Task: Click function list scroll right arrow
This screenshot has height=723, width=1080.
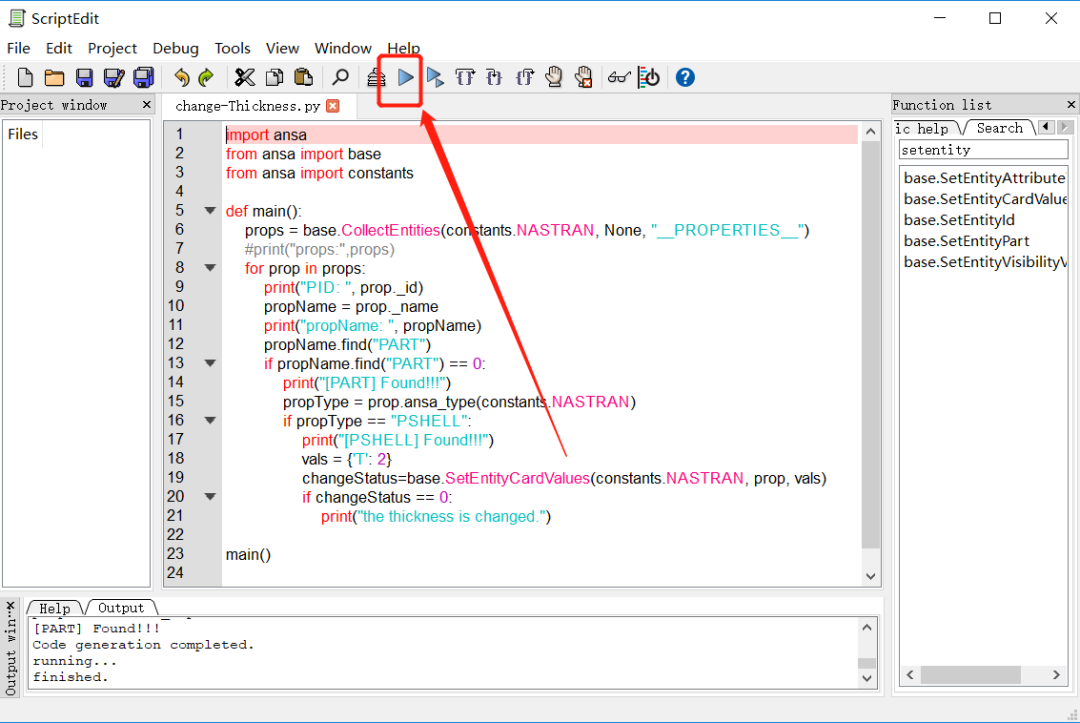Action: 1057,675
